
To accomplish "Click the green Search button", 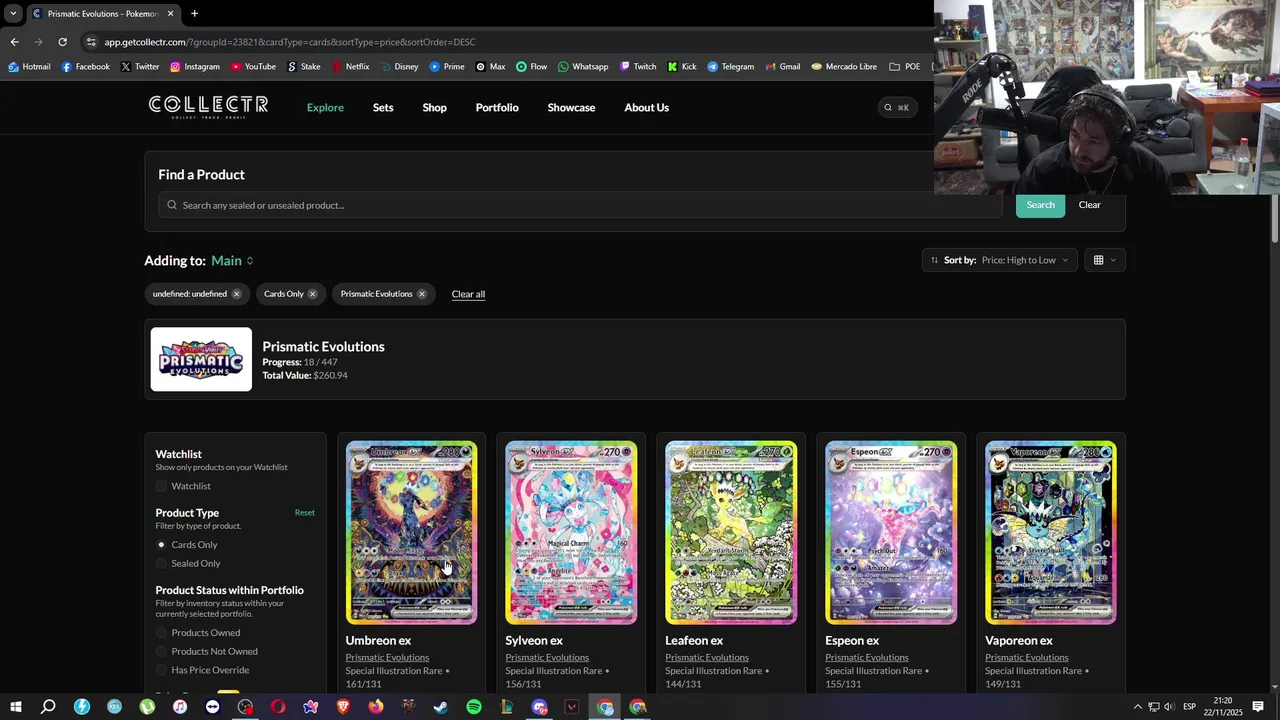I will coord(1040,205).
